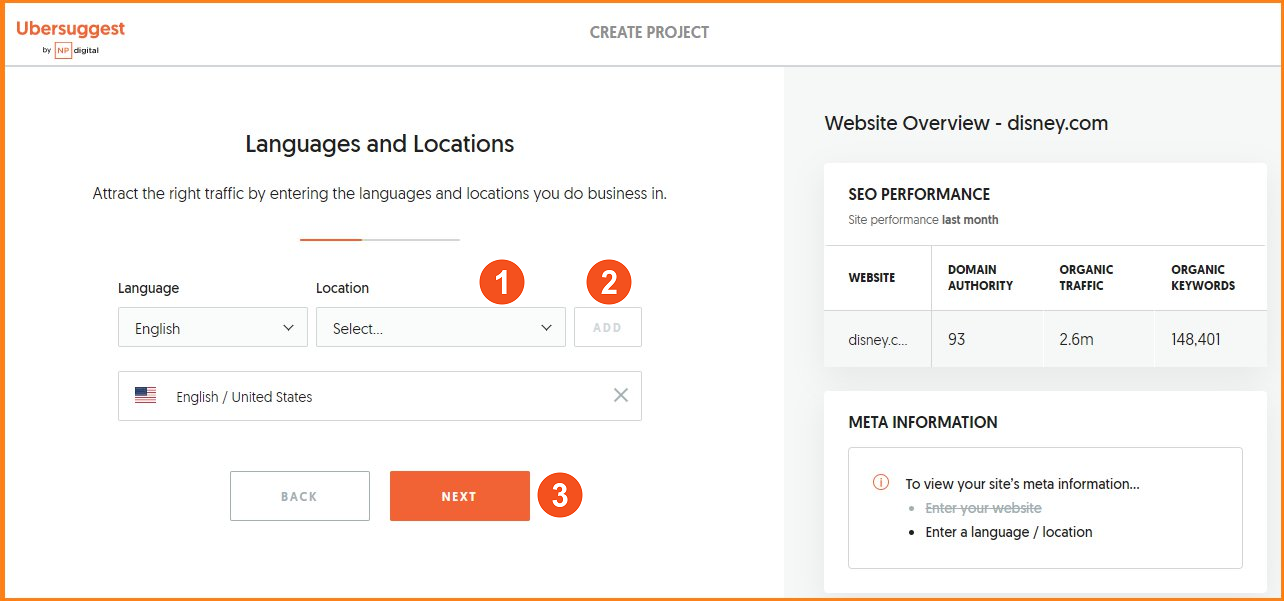This screenshot has height=601, width=1284.
Task: Click the 'Enter your website' strikethrough item
Action: pyautogui.click(x=983, y=508)
